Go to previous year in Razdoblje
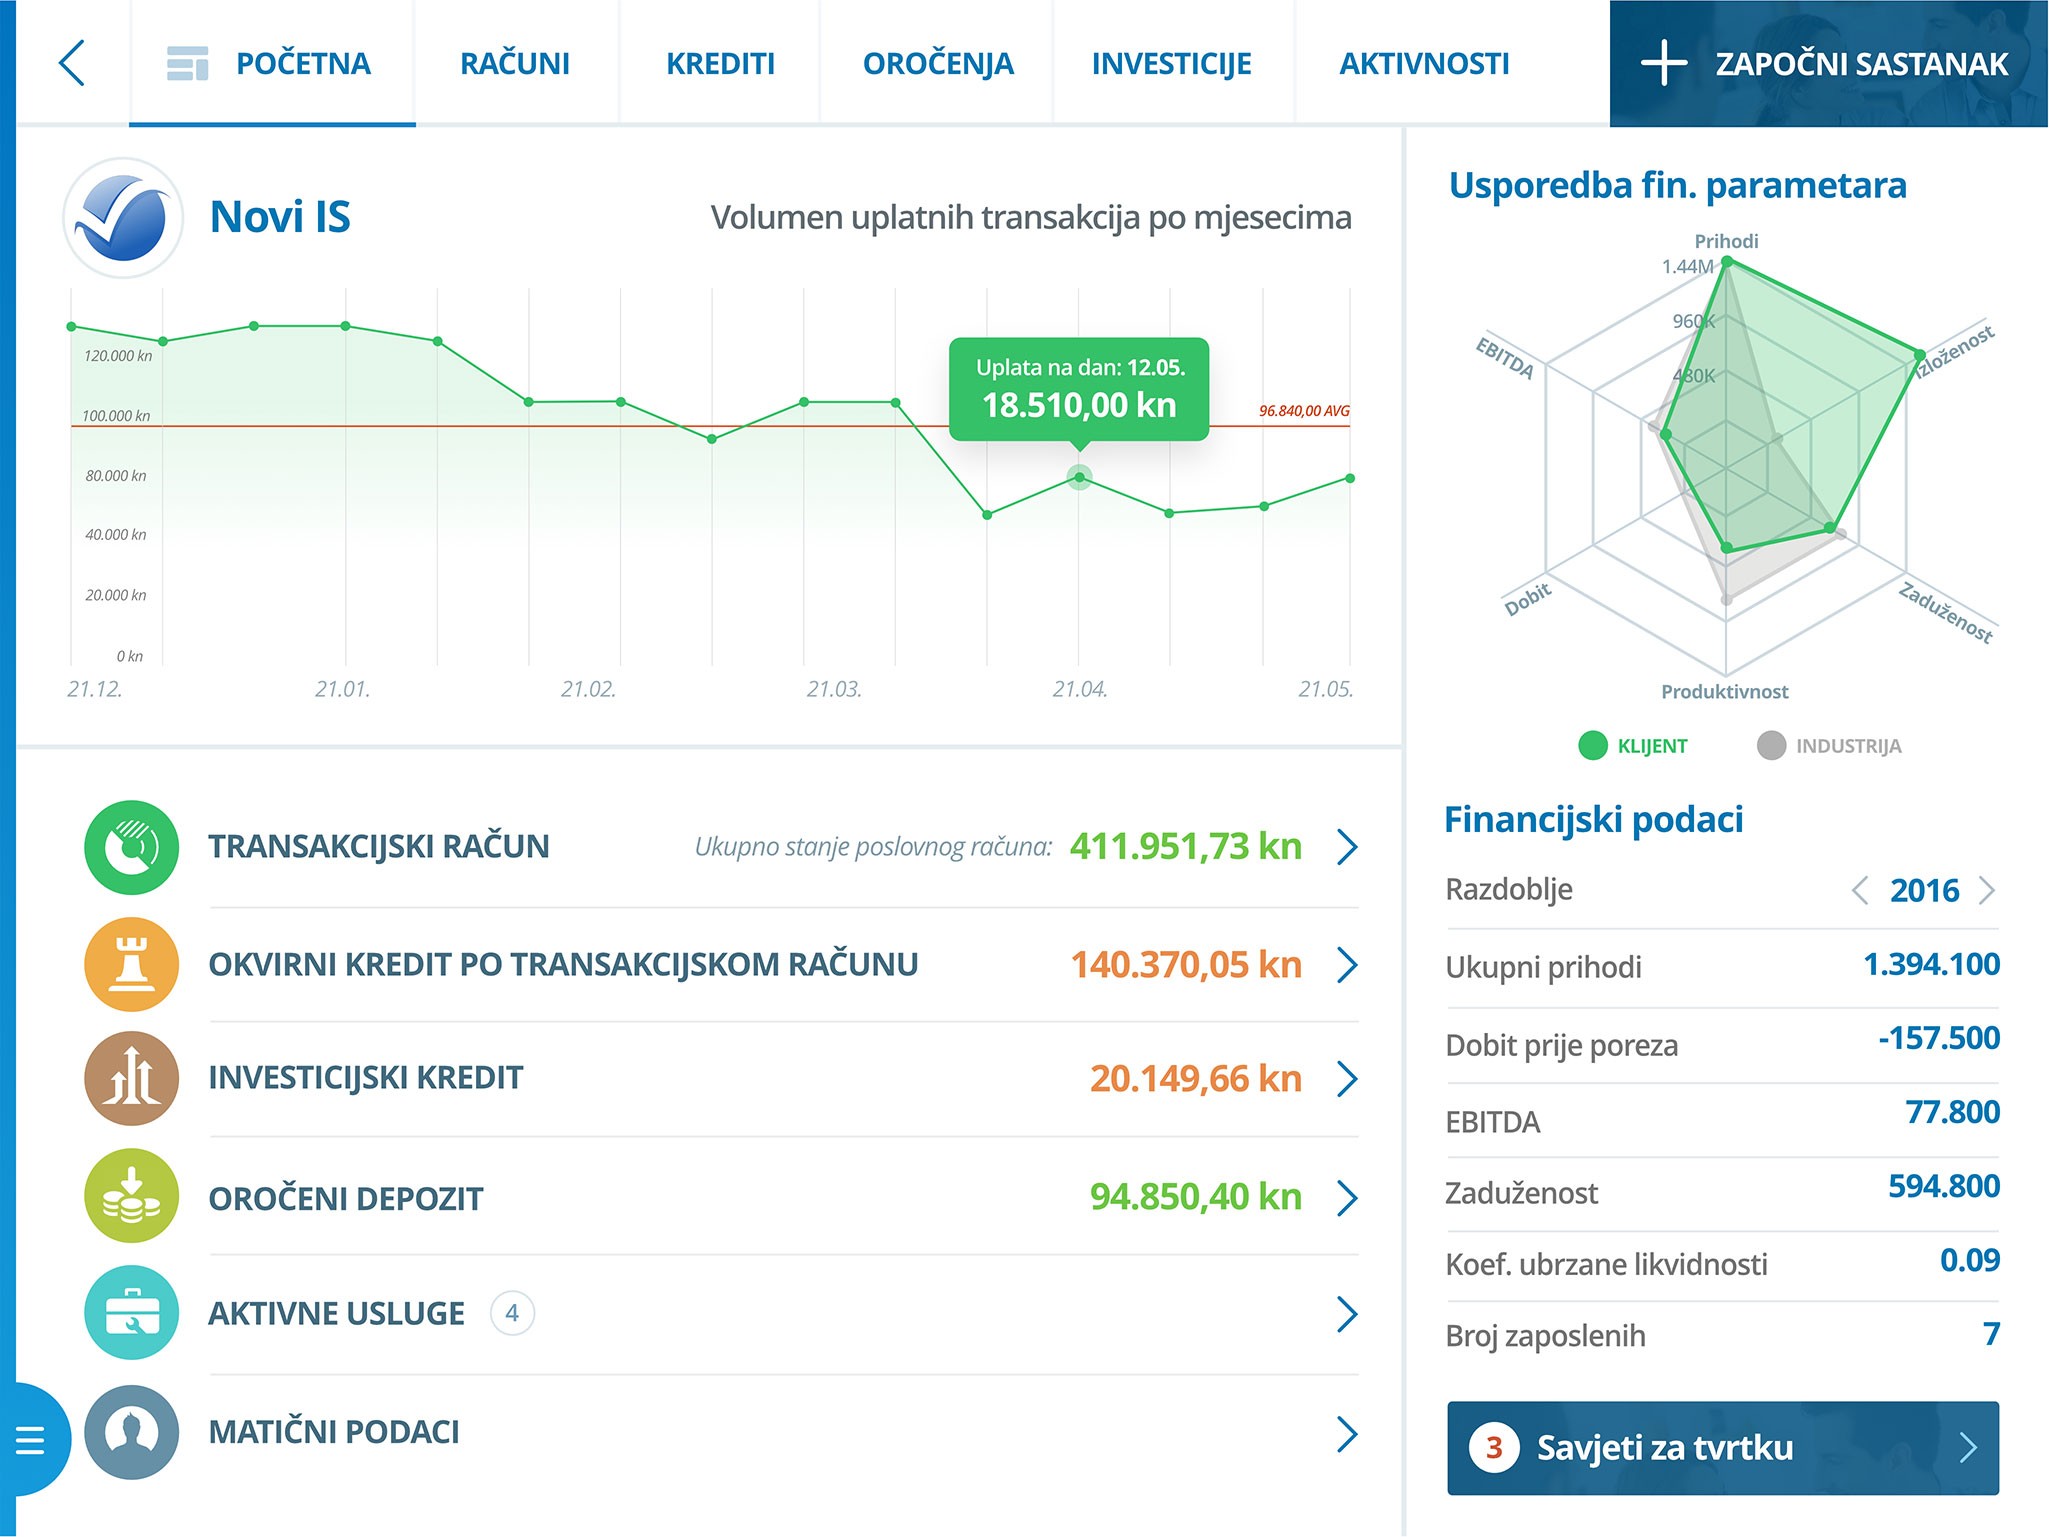 [1859, 890]
